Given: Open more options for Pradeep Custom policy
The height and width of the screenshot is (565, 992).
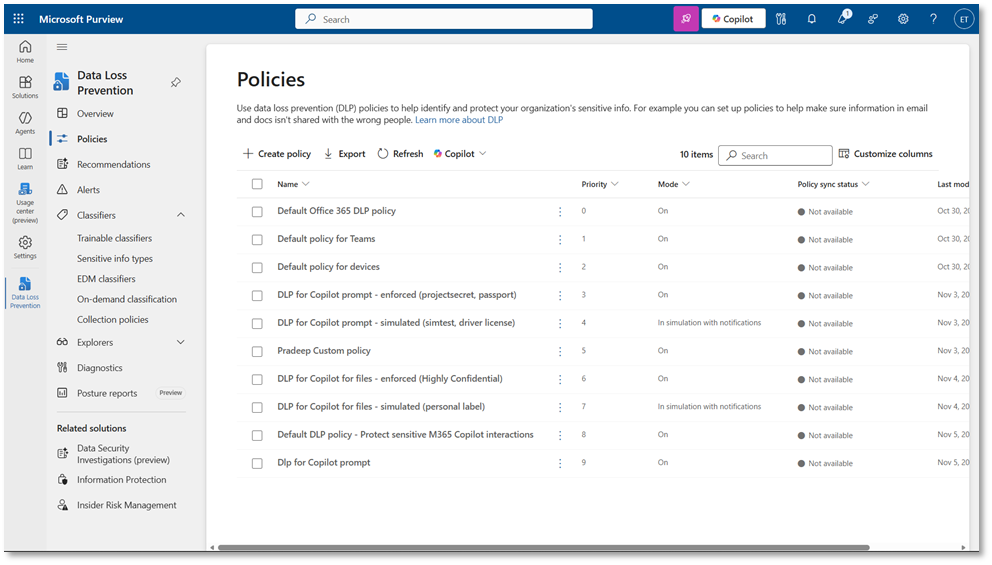Looking at the screenshot, I should click(560, 351).
